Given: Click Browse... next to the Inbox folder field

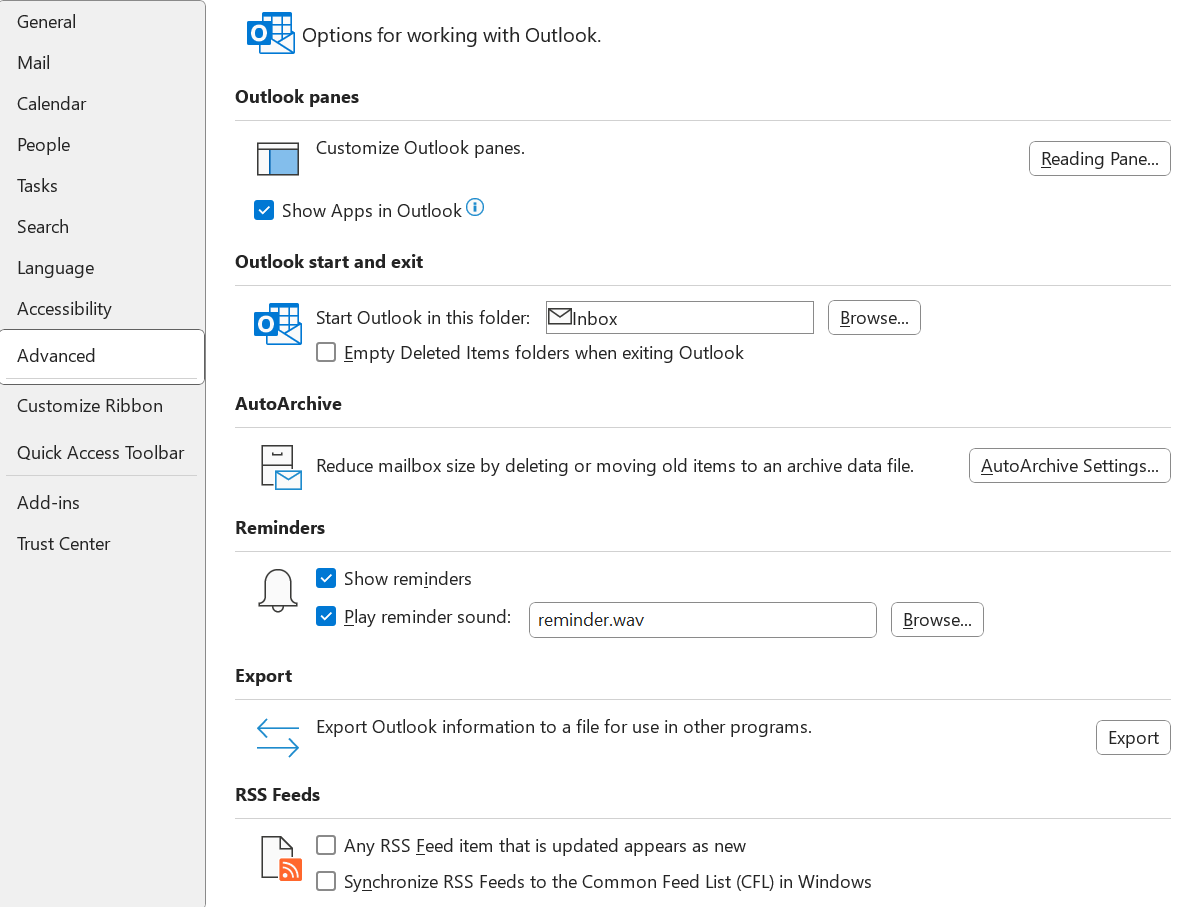Looking at the screenshot, I should (x=874, y=318).
